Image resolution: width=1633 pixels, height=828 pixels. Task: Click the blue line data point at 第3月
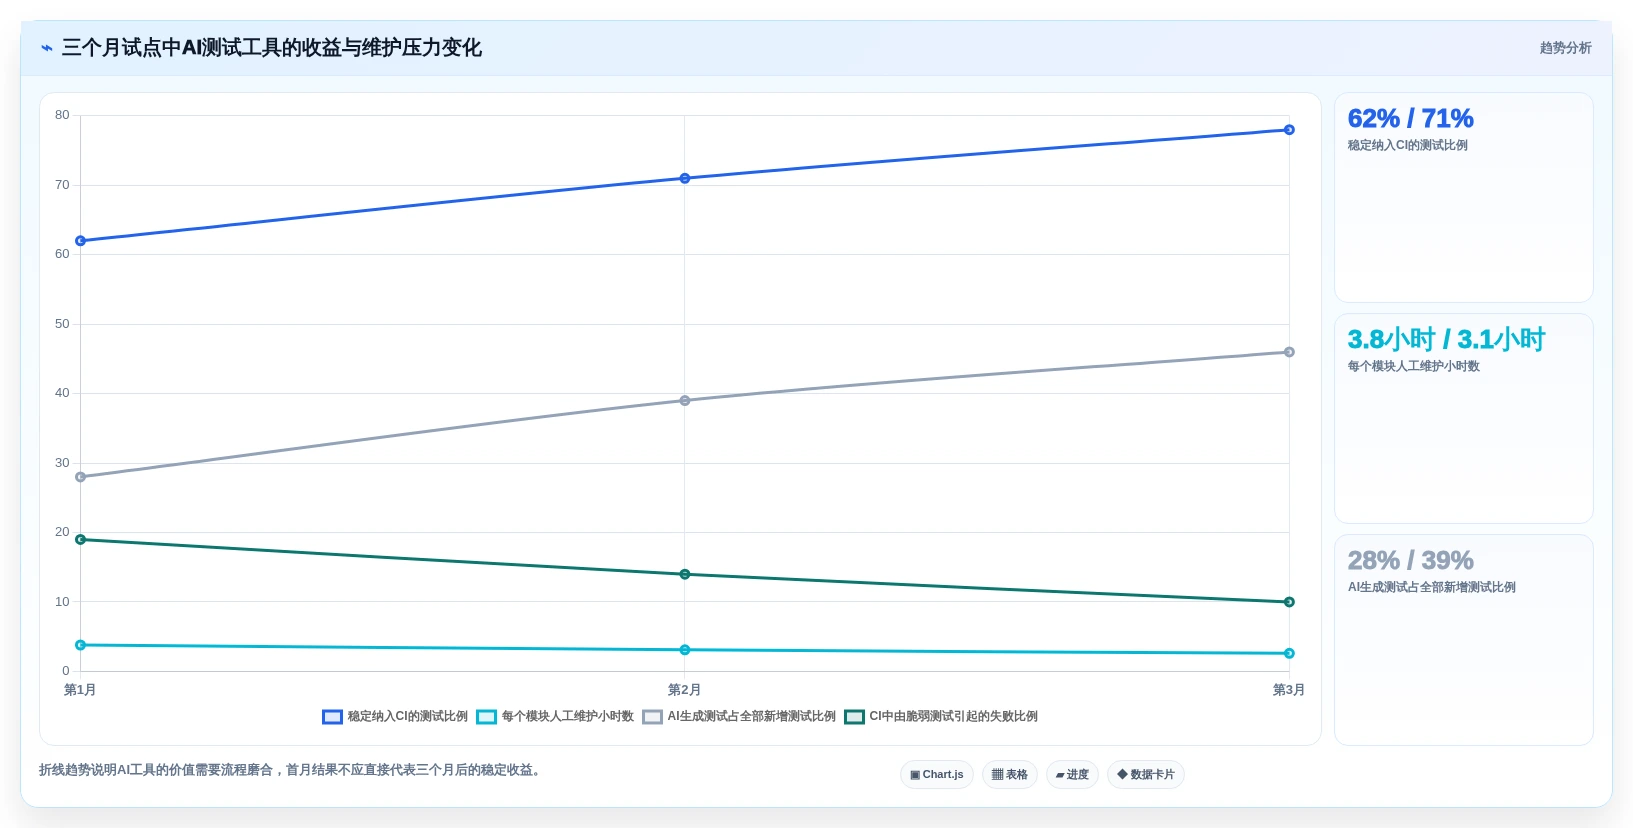tap(1289, 130)
